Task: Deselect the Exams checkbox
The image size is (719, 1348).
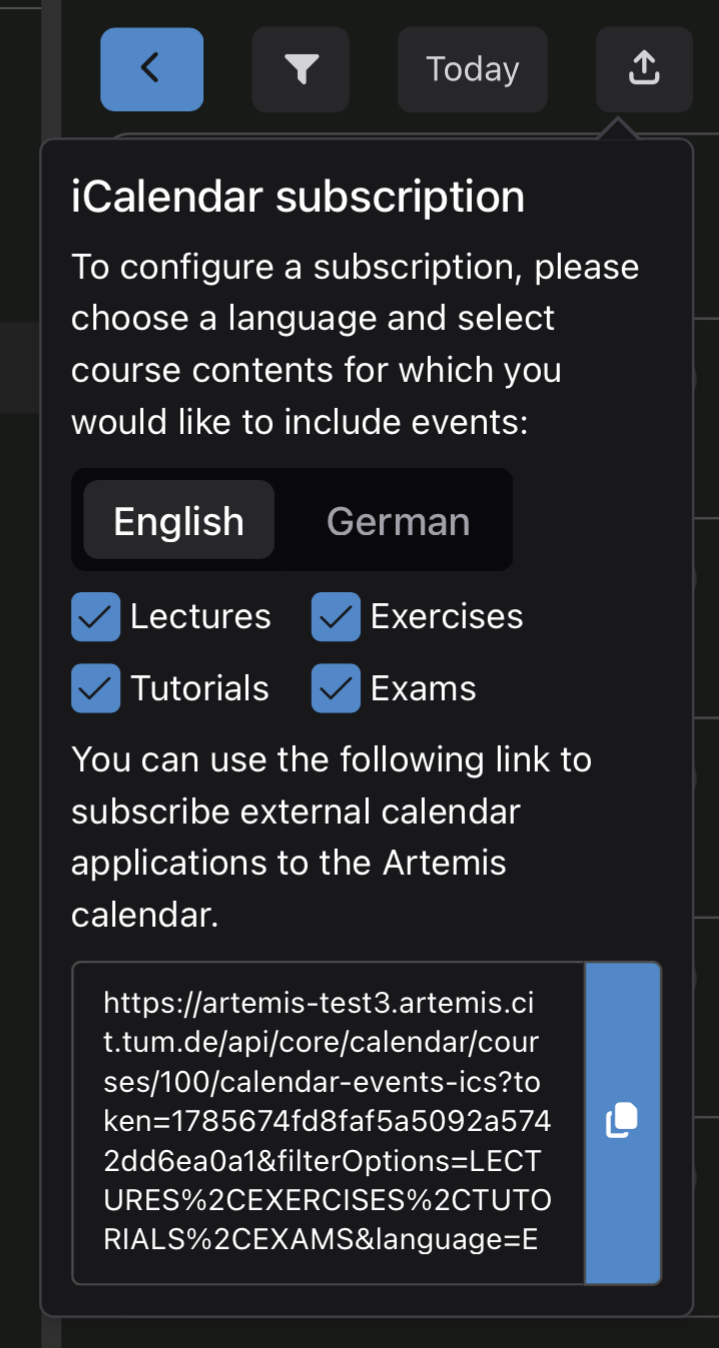Action: coord(336,688)
